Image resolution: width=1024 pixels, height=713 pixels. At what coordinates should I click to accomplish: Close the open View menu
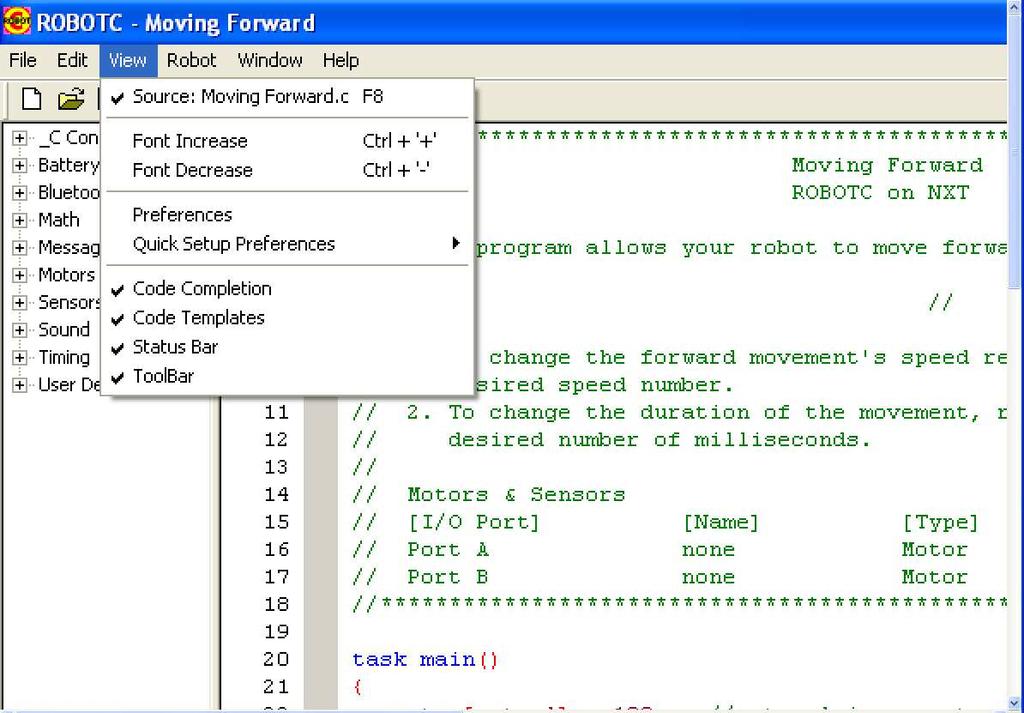[128, 61]
